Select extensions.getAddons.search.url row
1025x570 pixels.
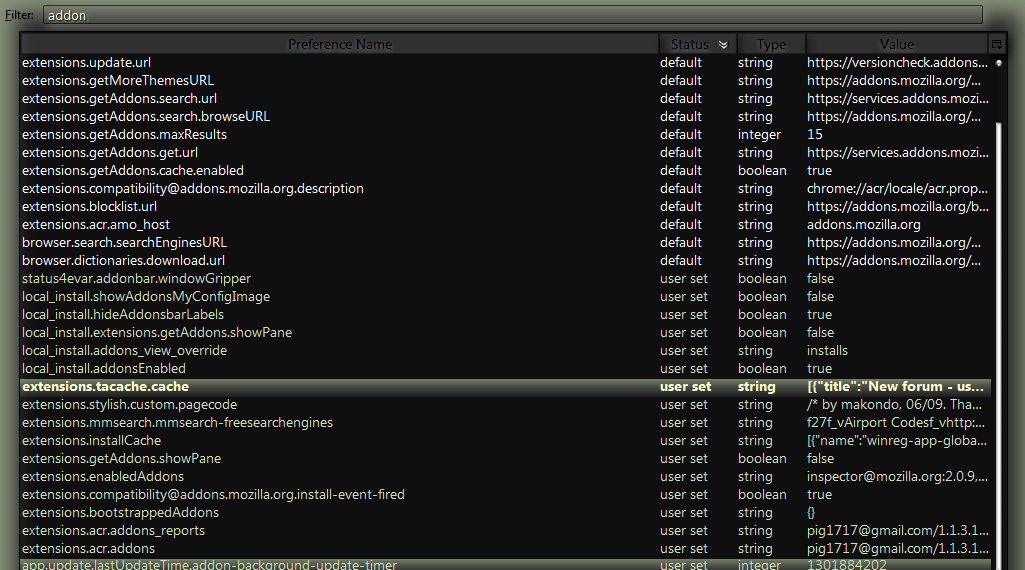coord(506,99)
